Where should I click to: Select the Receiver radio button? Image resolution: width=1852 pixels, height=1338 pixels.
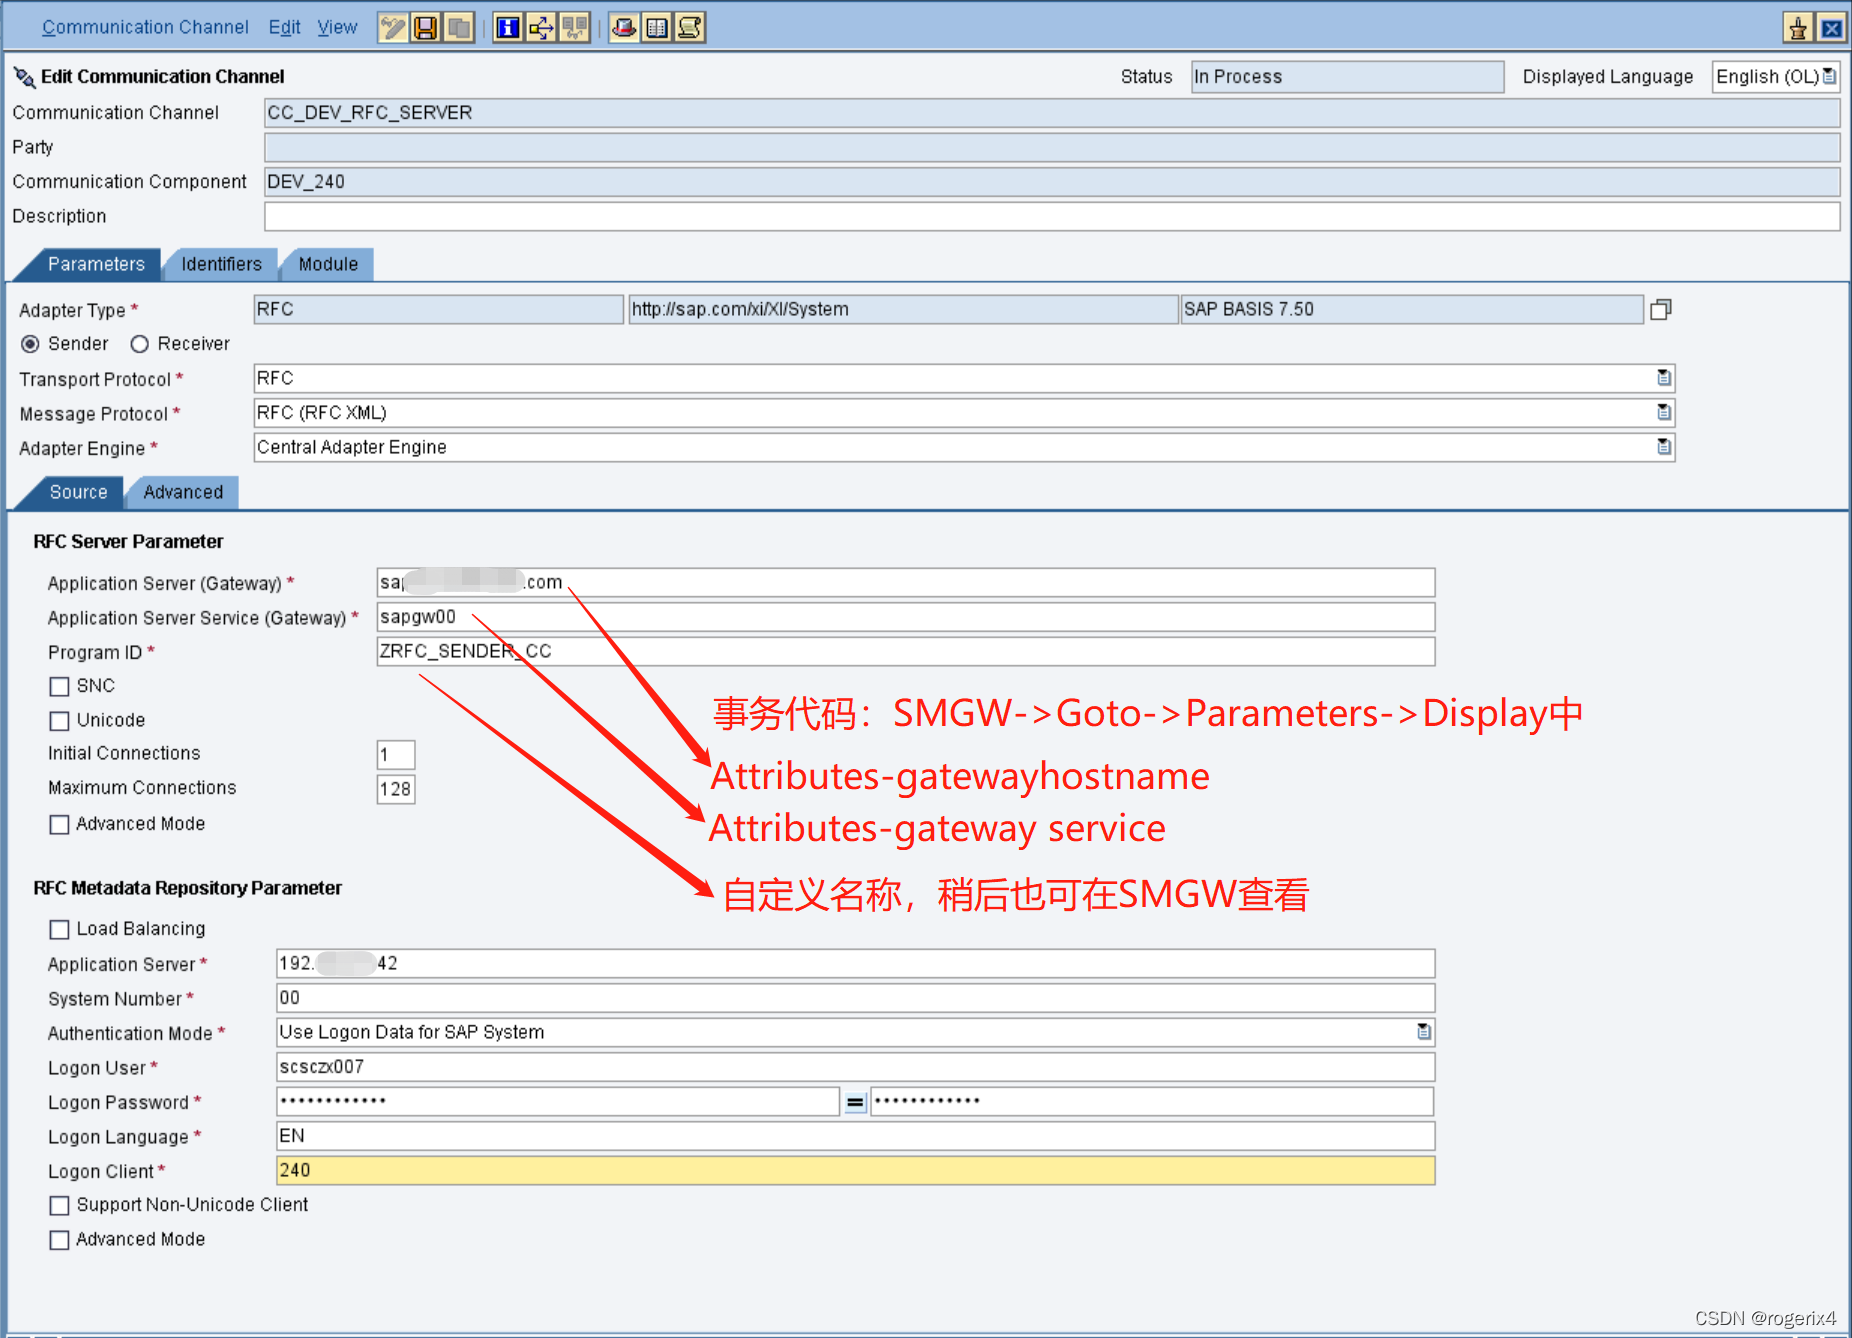140,344
